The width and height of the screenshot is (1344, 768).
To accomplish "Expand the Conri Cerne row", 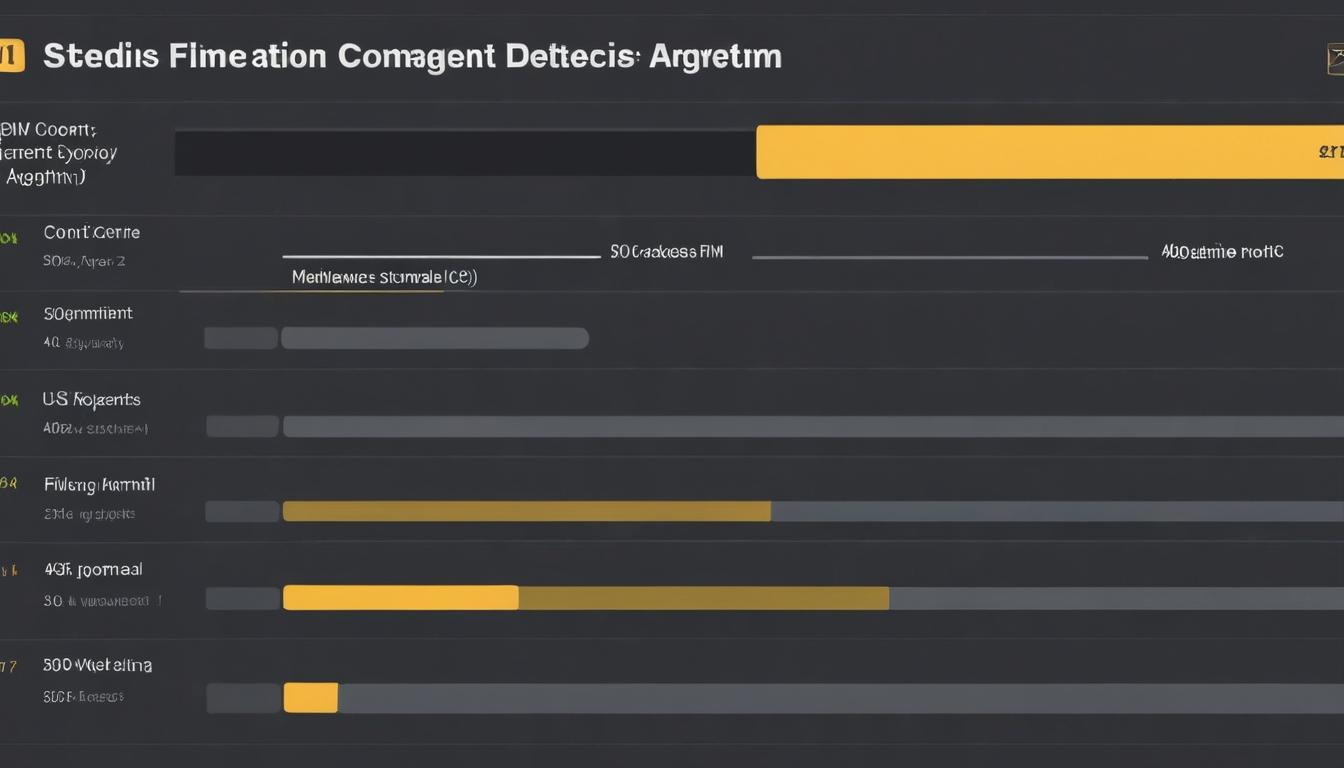I will 91,233.
